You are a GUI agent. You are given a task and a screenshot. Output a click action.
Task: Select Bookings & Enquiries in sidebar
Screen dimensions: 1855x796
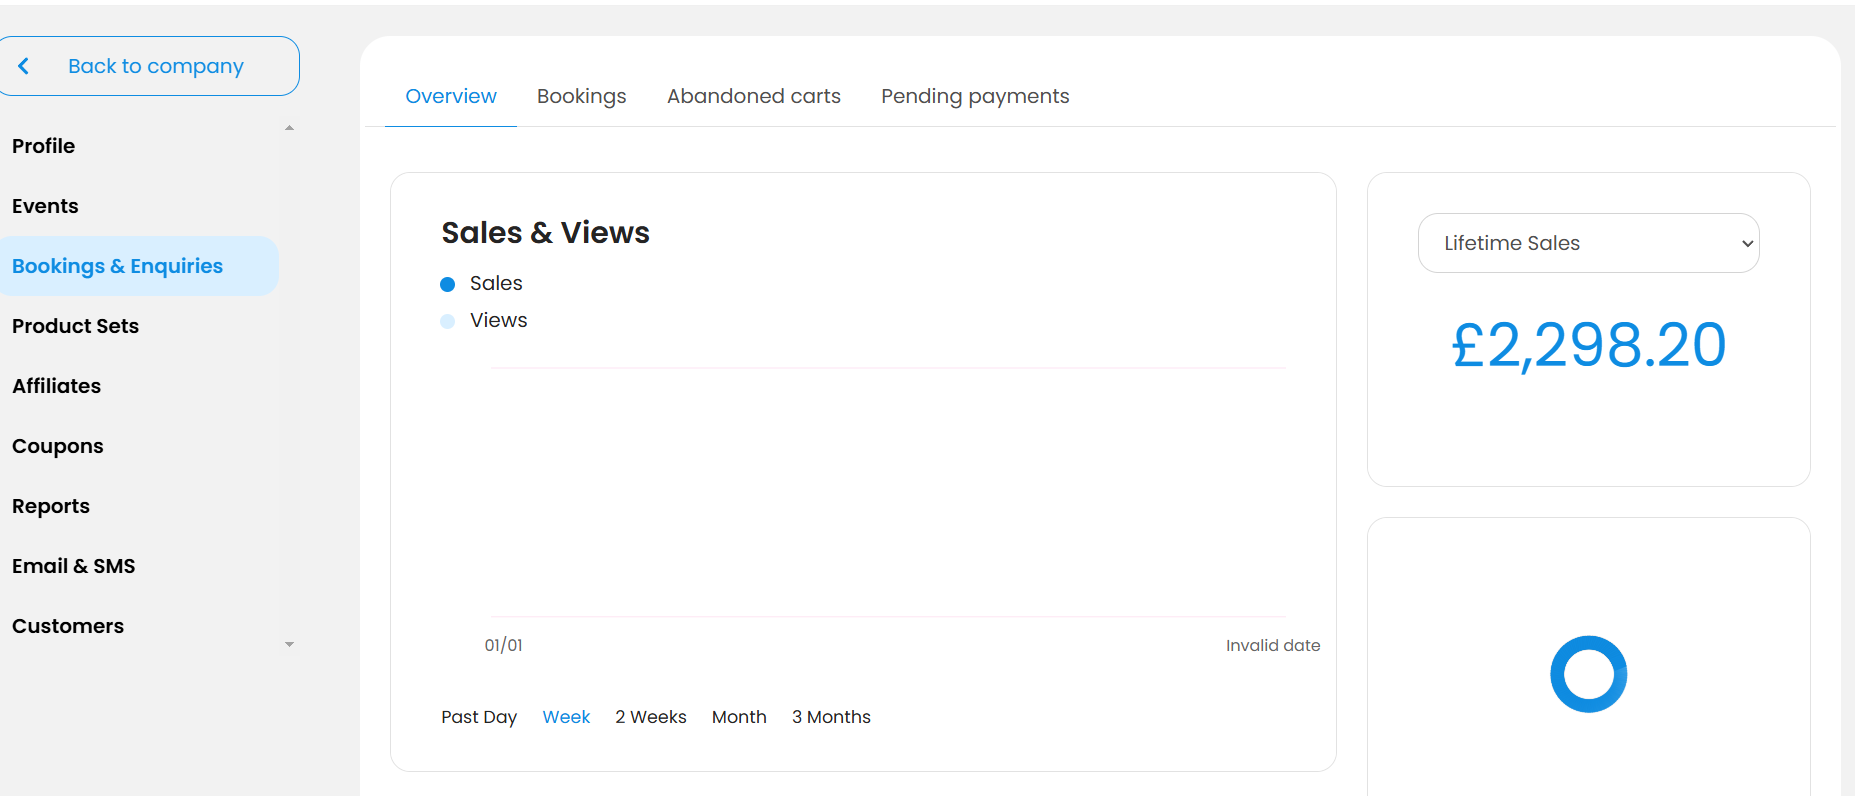pyautogui.click(x=138, y=266)
